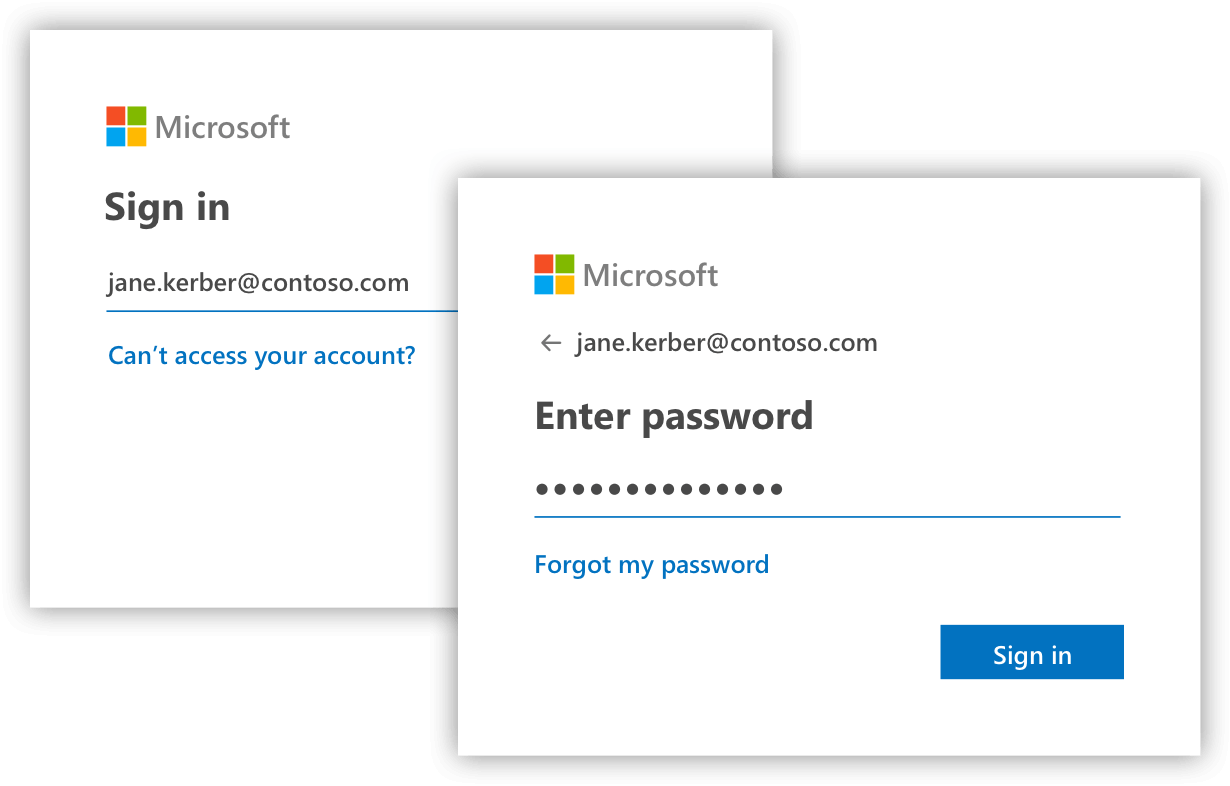Click the Microsoft wordmark in the rear dialog
This screenshot has width=1230, height=786.
click(x=222, y=128)
